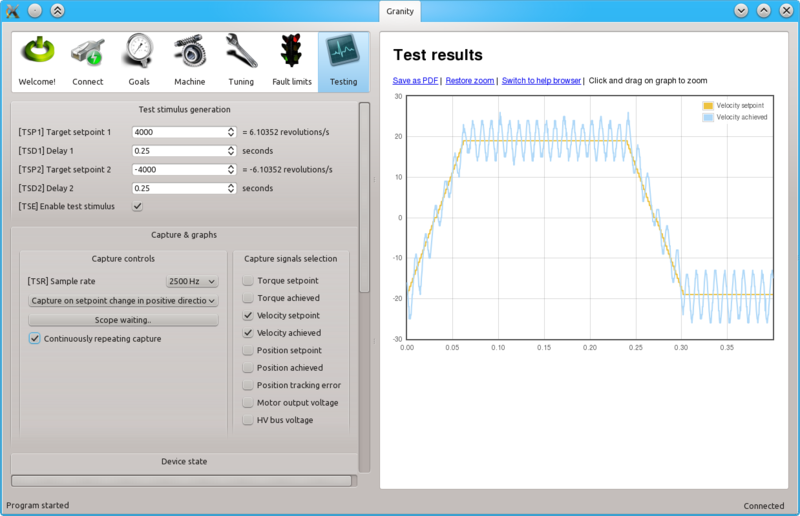Click the Save as PDF link

(x=415, y=81)
